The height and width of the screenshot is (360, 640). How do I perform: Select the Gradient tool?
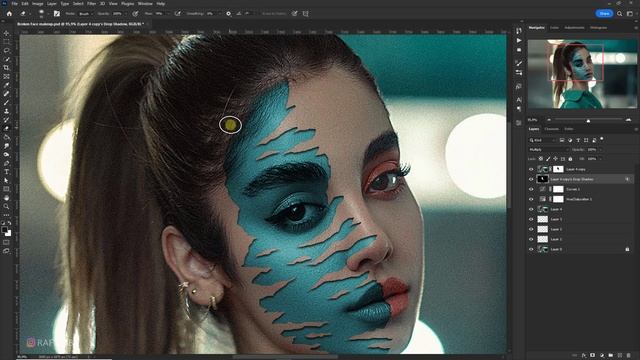pyautogui.click(x=6, y=137)
